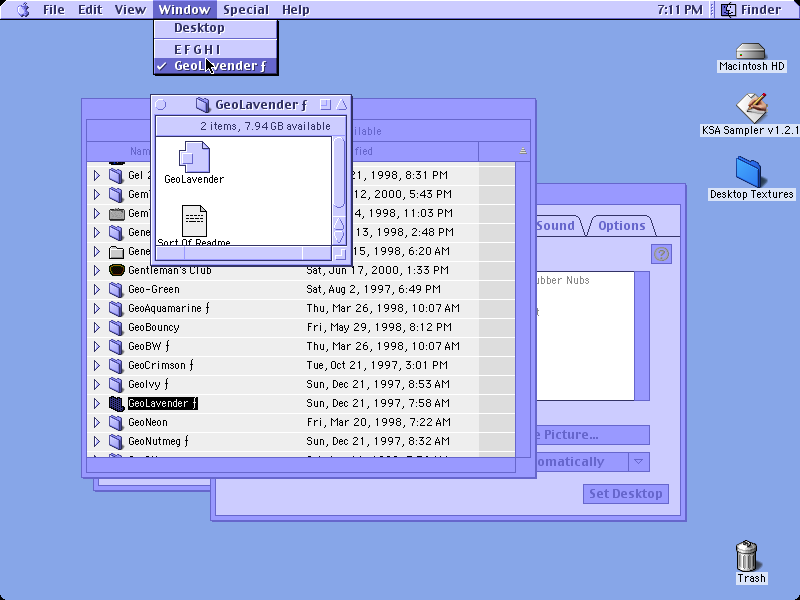This screenshot has width=800, height=600.
Task: Select the Sort Of Readme document icon
Action: [194, 221]
